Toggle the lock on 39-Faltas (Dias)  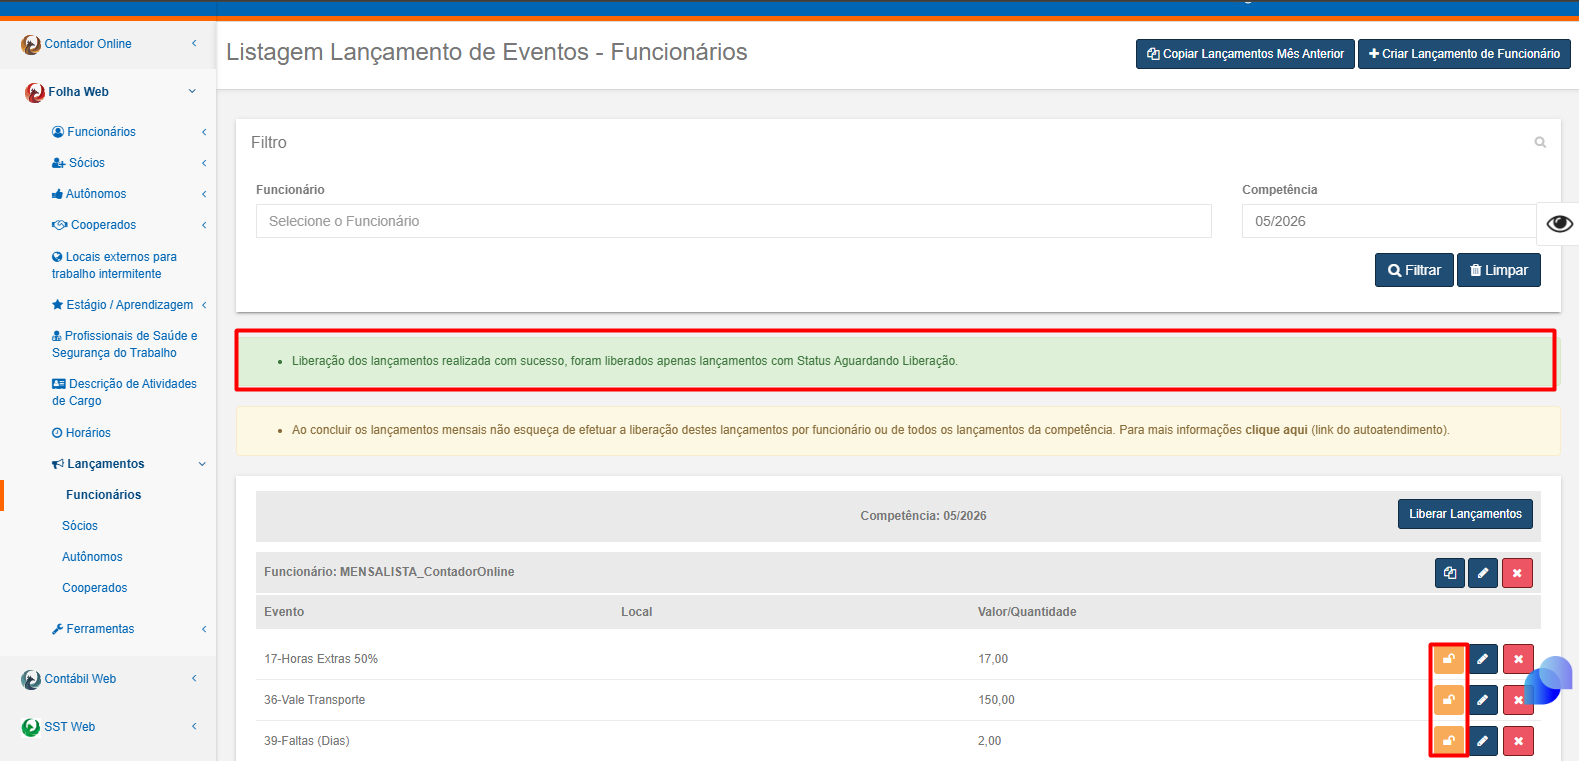(1448, 741)
